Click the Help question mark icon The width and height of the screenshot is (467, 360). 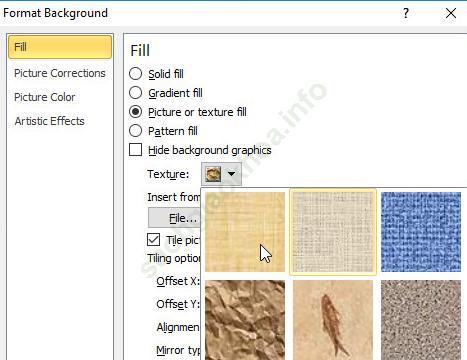[406, 13]
